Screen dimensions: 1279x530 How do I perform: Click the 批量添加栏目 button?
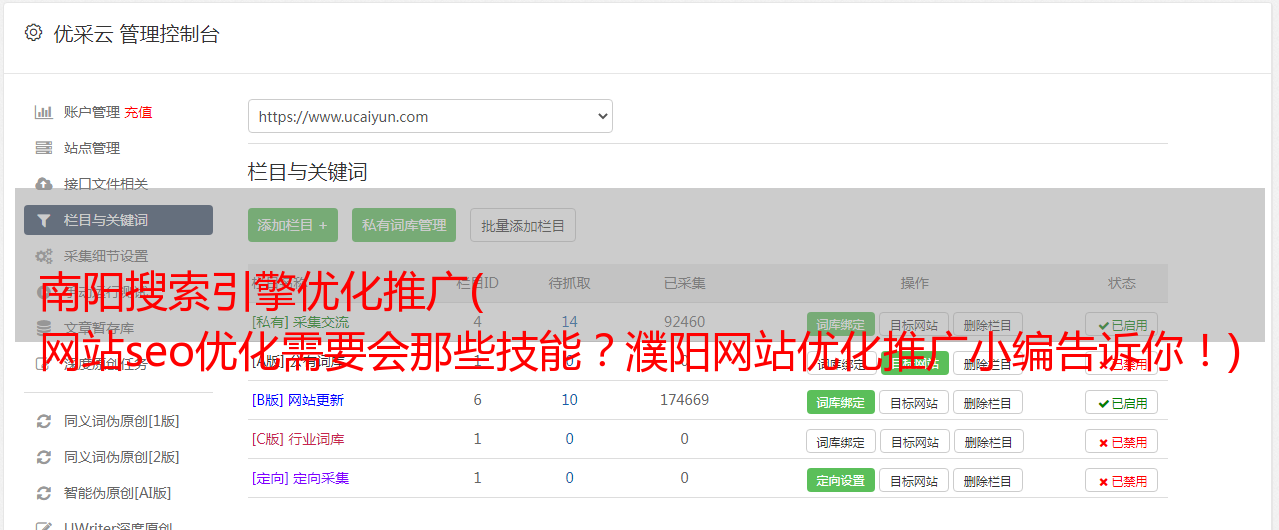(x=523, y=225)
